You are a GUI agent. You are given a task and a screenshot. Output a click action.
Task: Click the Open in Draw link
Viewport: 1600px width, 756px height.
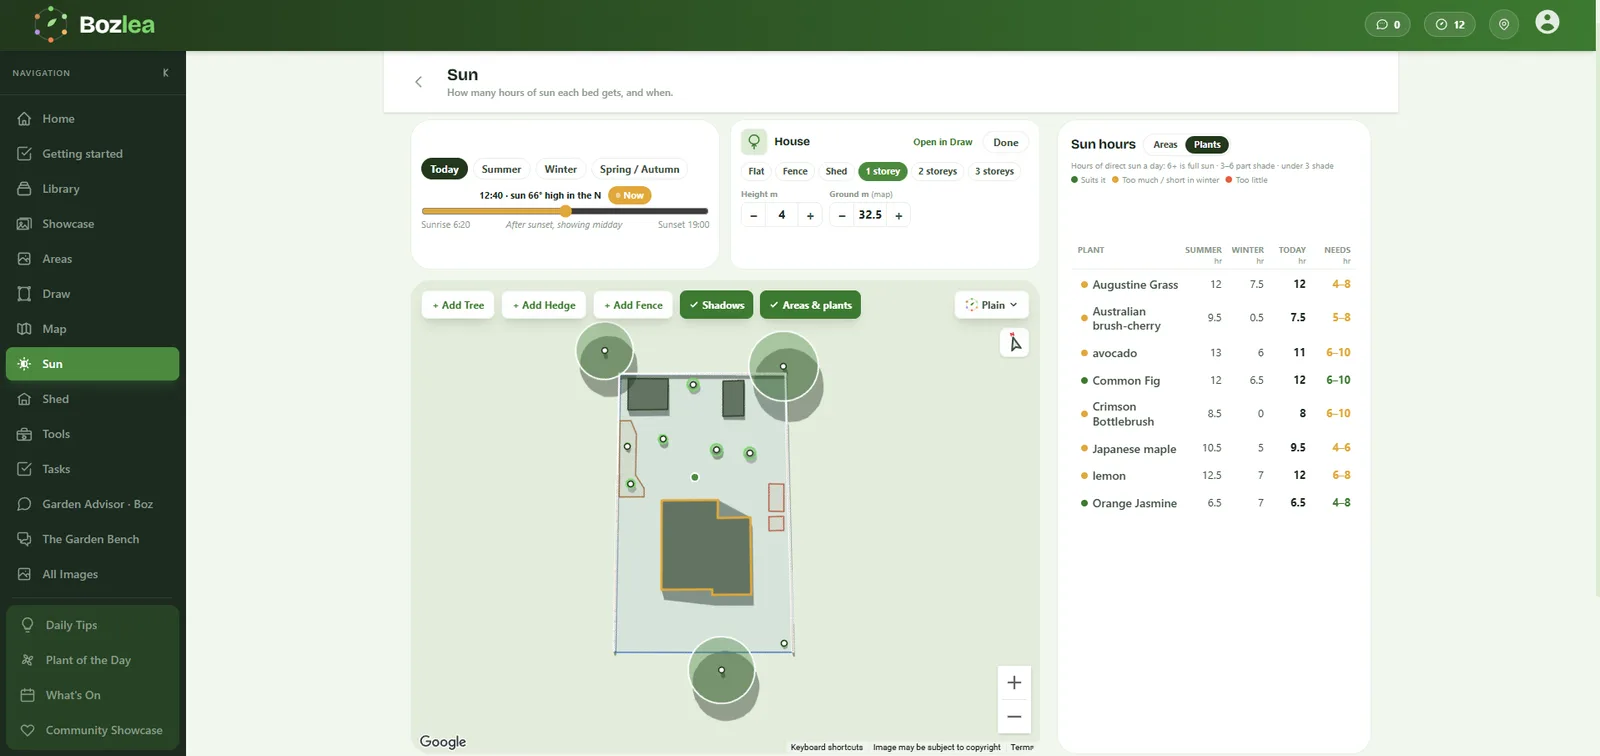tap(943, 142)
